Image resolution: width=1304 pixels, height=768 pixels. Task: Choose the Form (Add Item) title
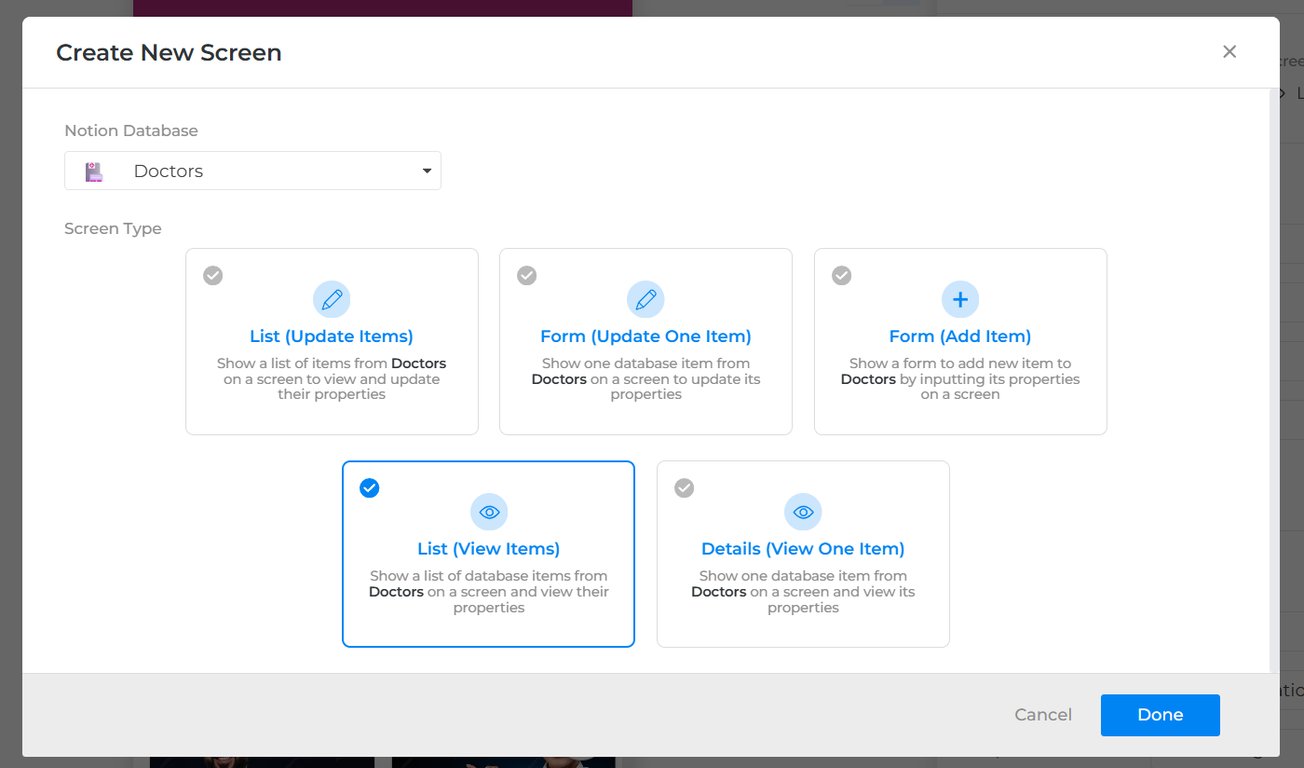tap(960, 336)
